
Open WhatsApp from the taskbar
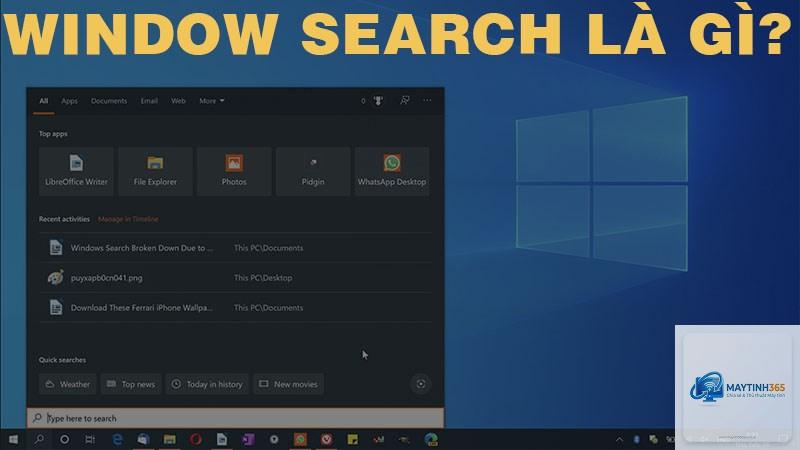coord(301,439)
